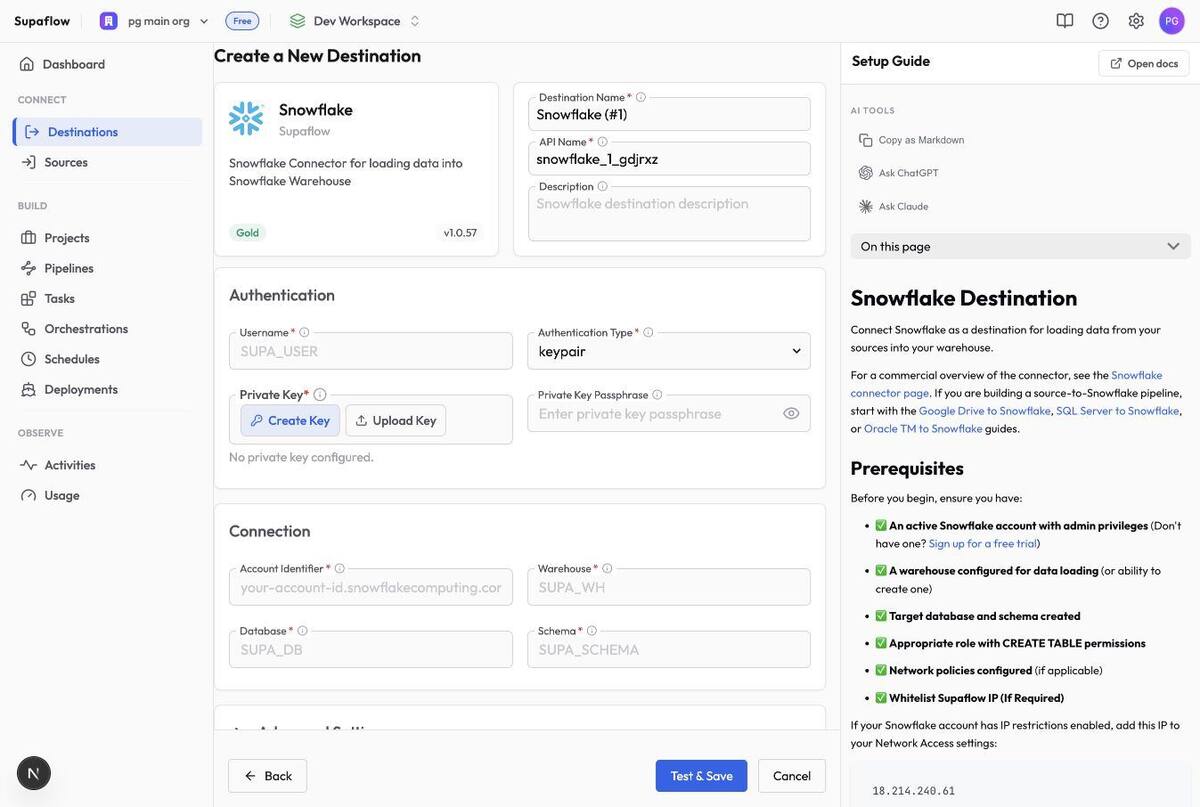Click the Username input field
Viewport: 1200px width, 807px height.
click(x=371, y=351)
